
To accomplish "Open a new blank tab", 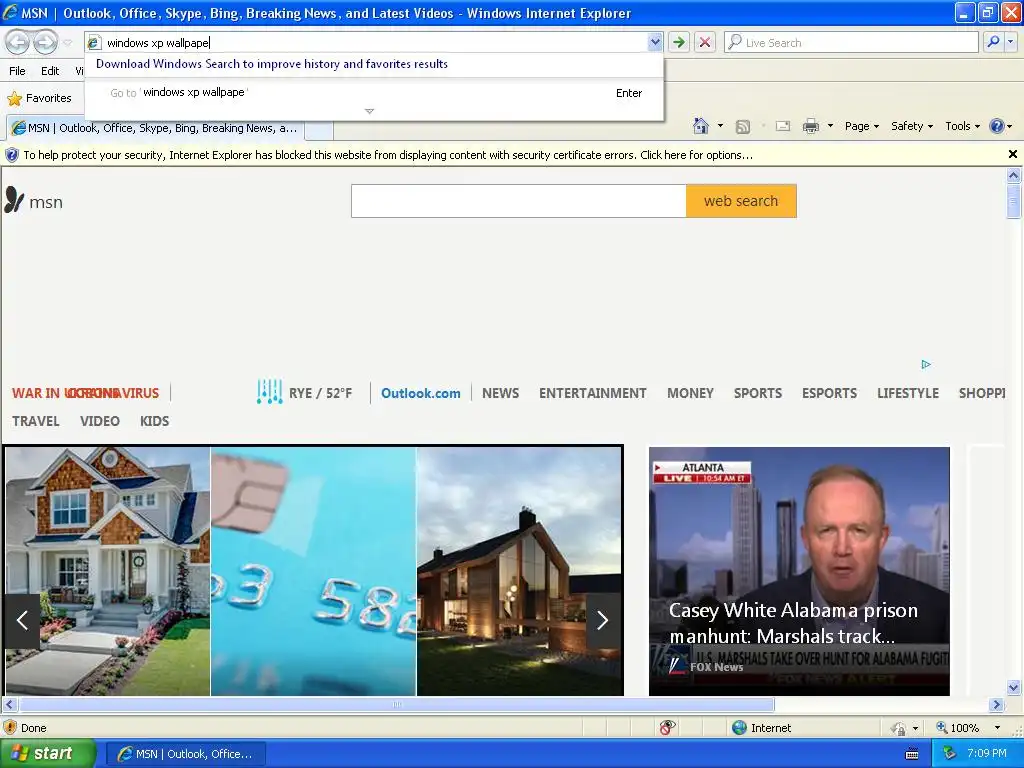I will tap(319, 129).
